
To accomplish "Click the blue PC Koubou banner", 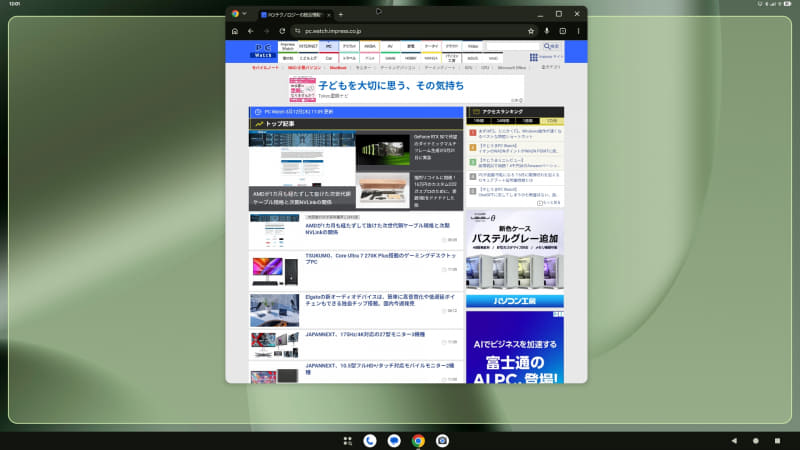I will pos(515,301).
